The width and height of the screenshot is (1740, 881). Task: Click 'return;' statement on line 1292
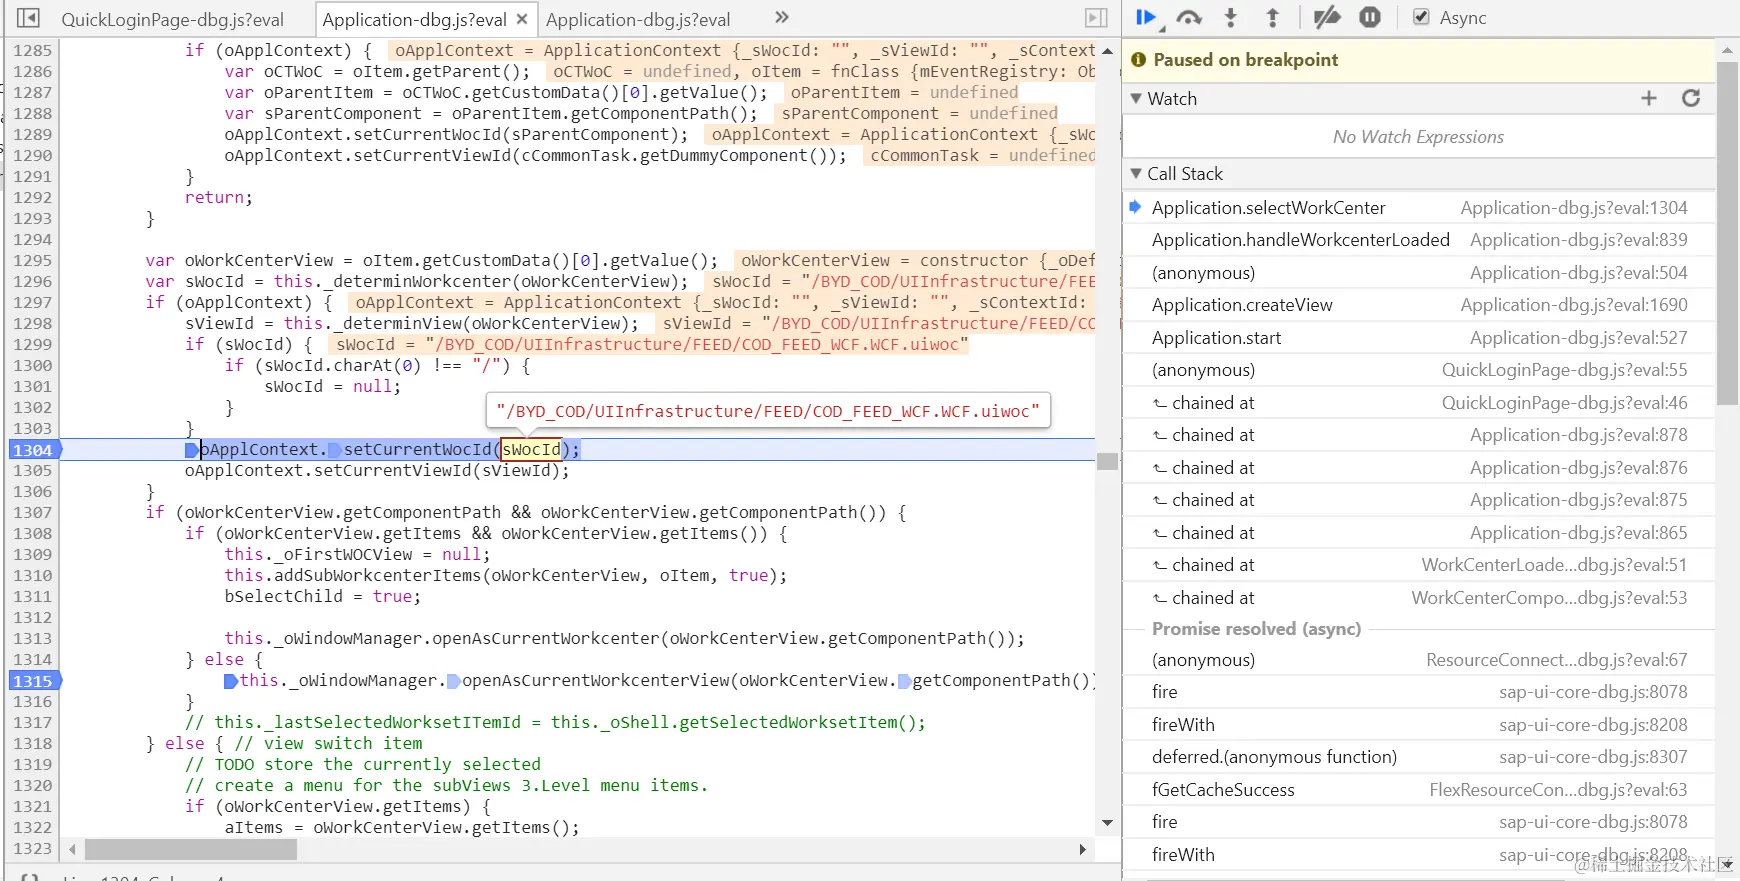[x=219, y=197]
